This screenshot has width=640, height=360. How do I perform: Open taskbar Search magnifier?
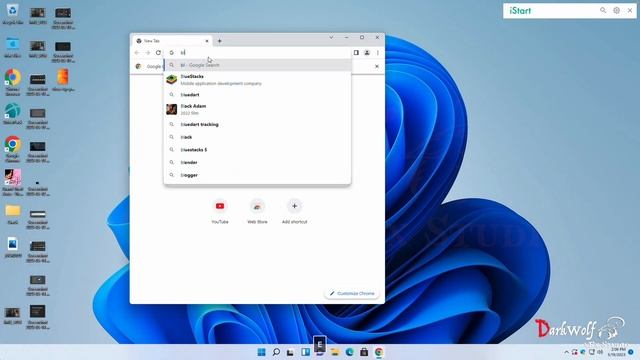pyautogui.click(x=276, y=352)
